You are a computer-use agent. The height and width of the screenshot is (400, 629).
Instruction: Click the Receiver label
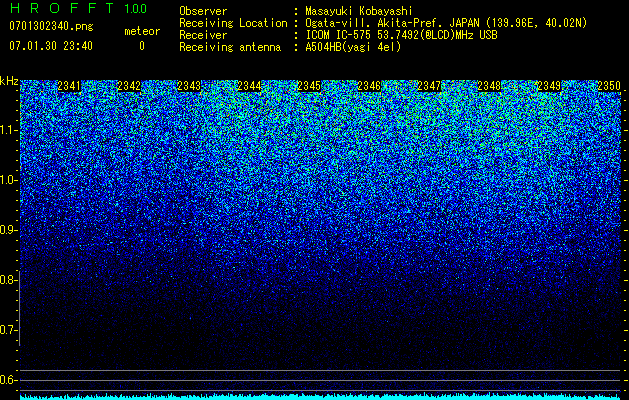point(203,35)
